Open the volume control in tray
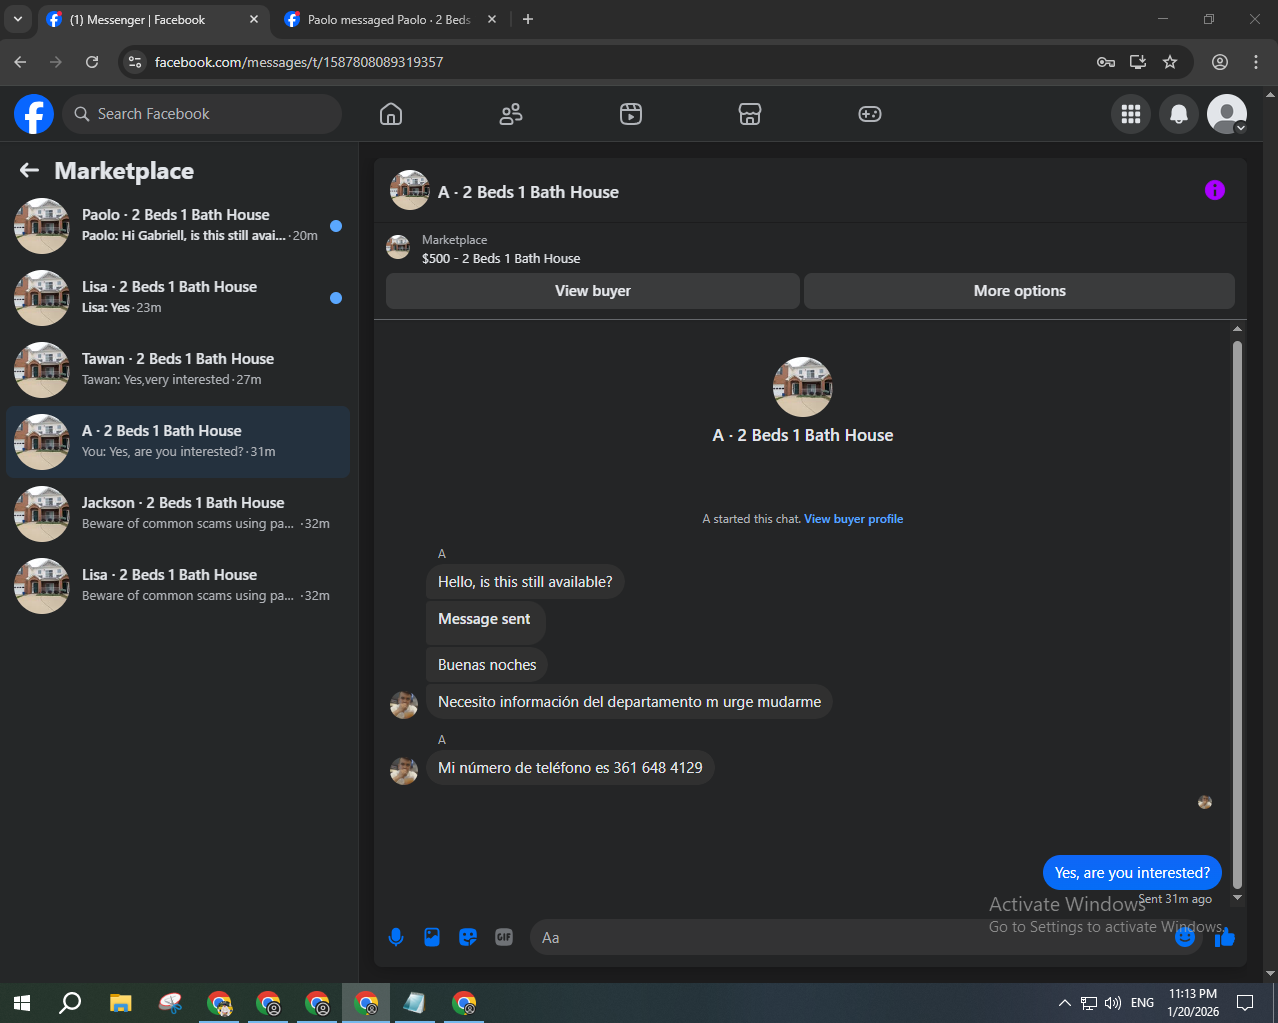 [x=1113, y=1003]
